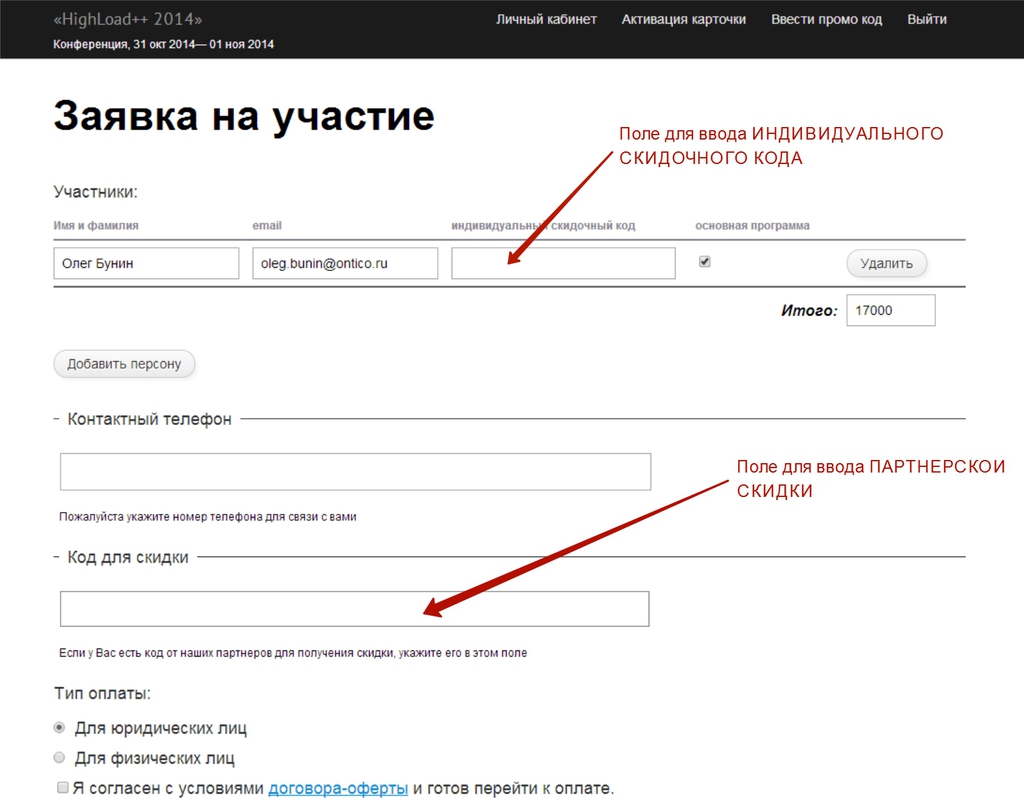Uncheck the основная программа checkbox
This screenshot has height=798, width=1024.
point(705,262)
